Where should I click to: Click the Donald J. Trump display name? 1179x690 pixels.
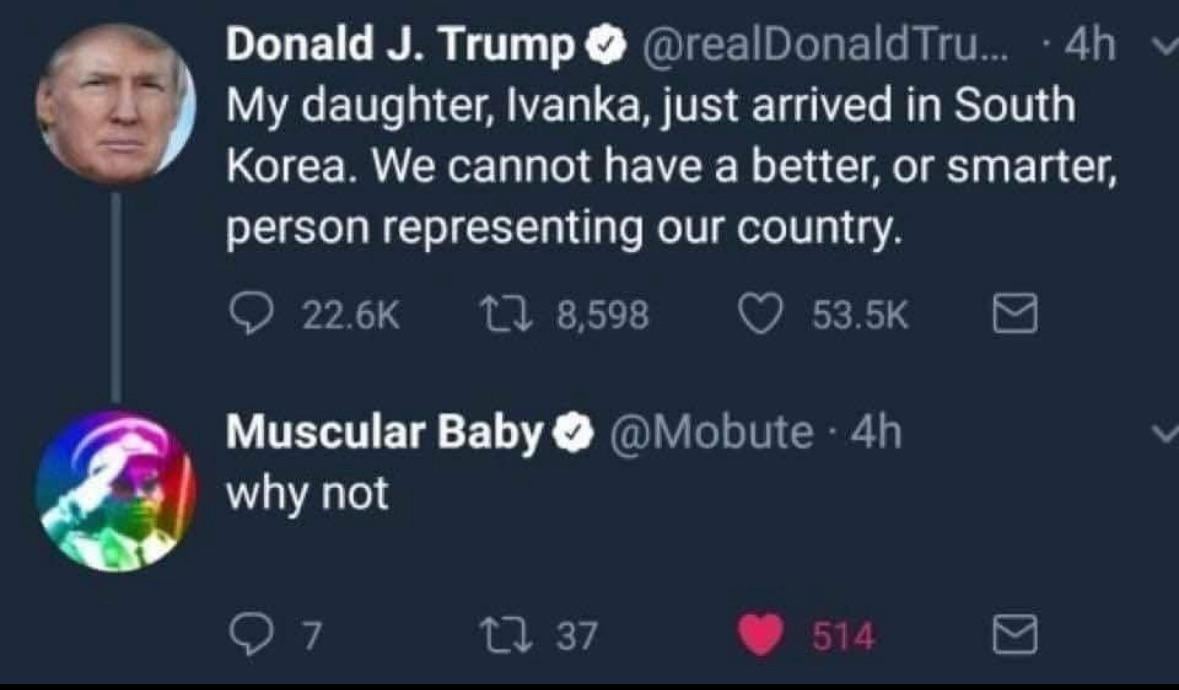click(400, 46)
